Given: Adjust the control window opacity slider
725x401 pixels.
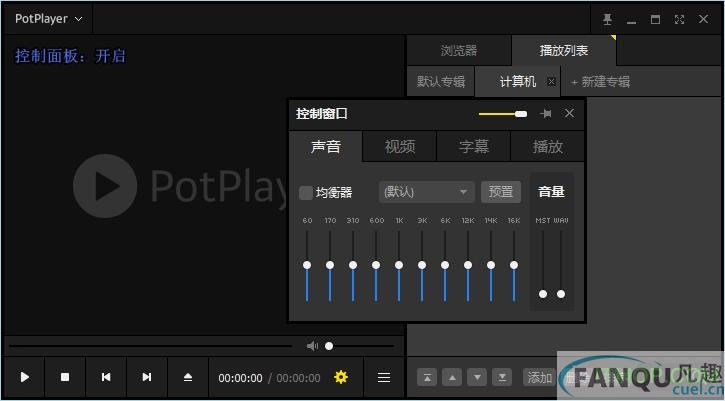Looking at the screenshot, I should [x=503, y=114].
